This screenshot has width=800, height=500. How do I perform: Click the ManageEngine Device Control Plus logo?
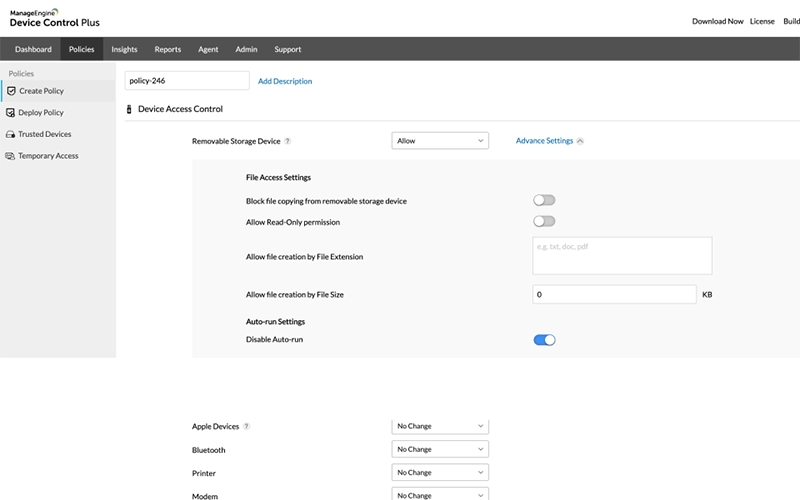click(x=53, y=18)
